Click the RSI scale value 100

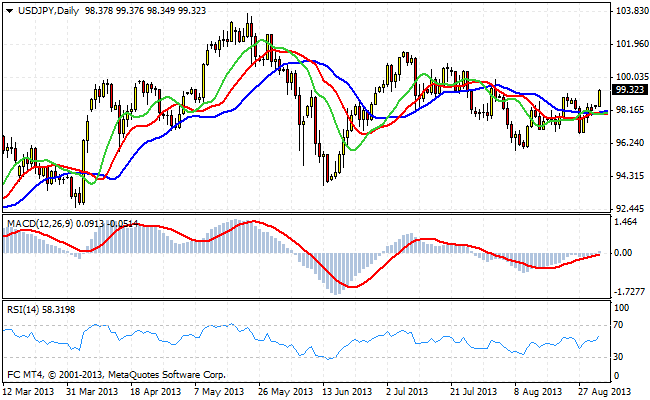tap(622, 308)
